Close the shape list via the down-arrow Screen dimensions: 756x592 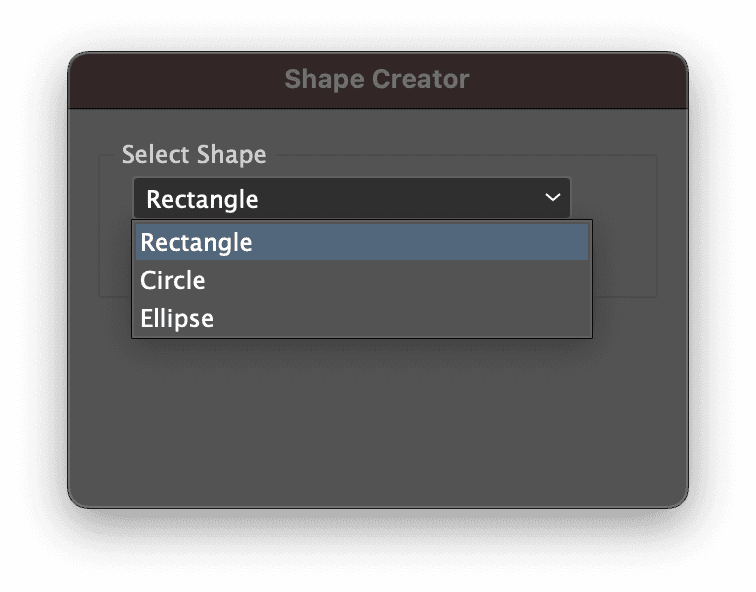(x=553, y=197)
